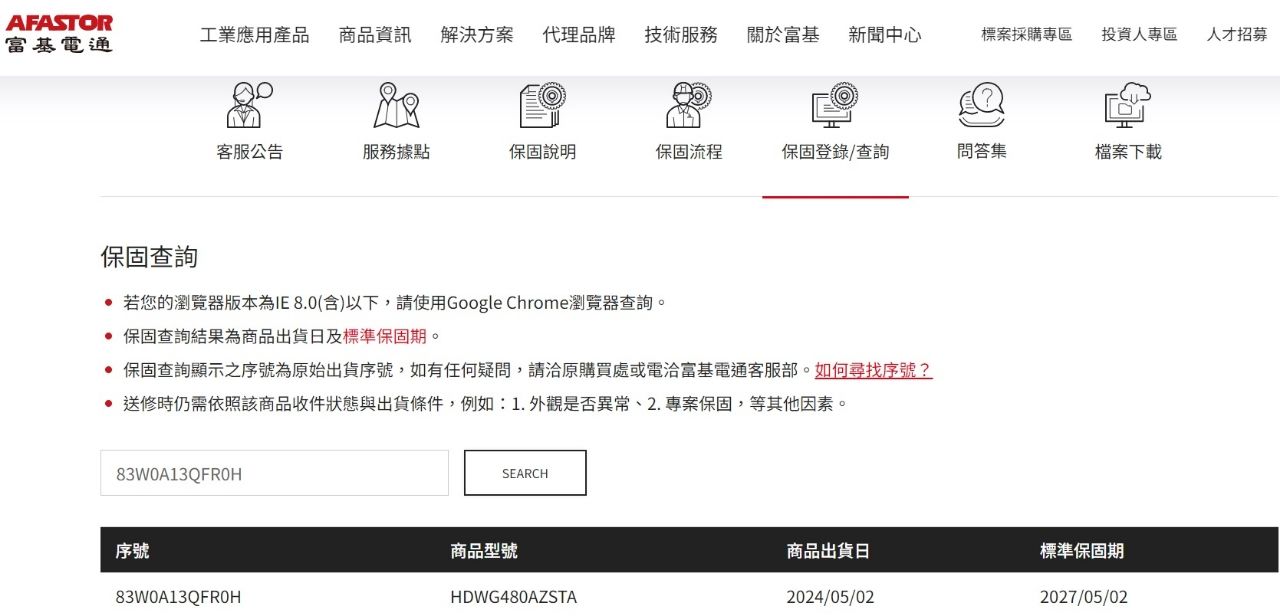
Task: Click the 客服公告 headset agent icon
Action: pyautogui.click(x=249, y=105)
